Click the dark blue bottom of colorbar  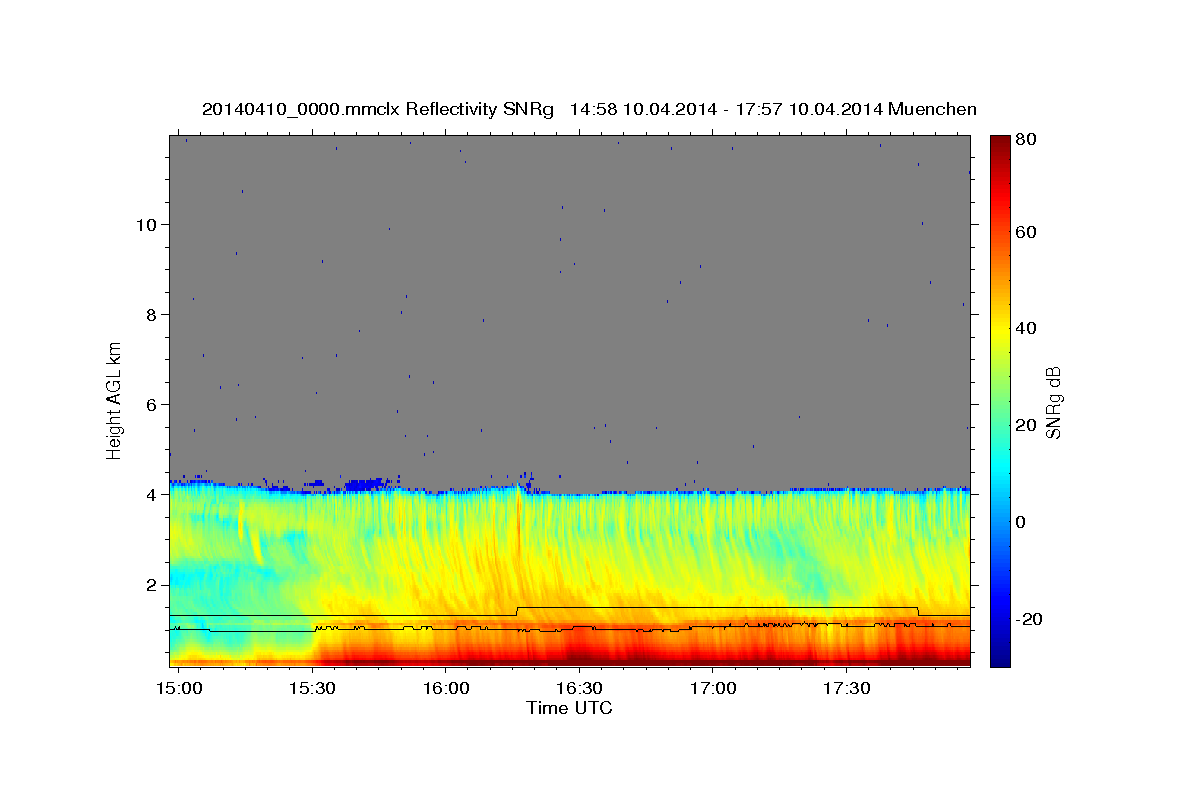[1000, 658]
